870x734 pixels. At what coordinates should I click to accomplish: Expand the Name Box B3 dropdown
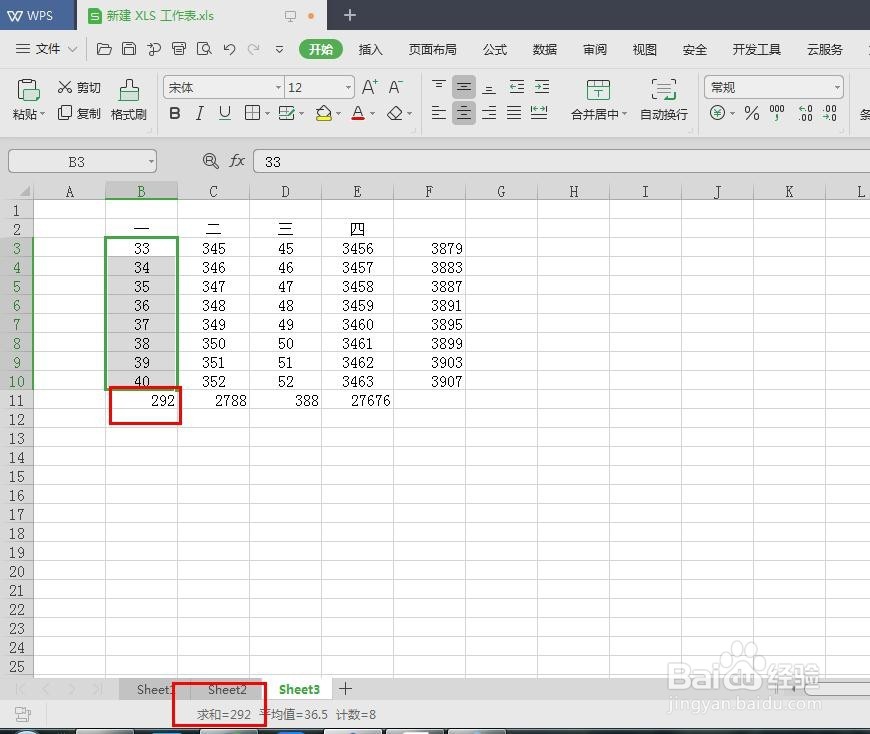point(150,162)
